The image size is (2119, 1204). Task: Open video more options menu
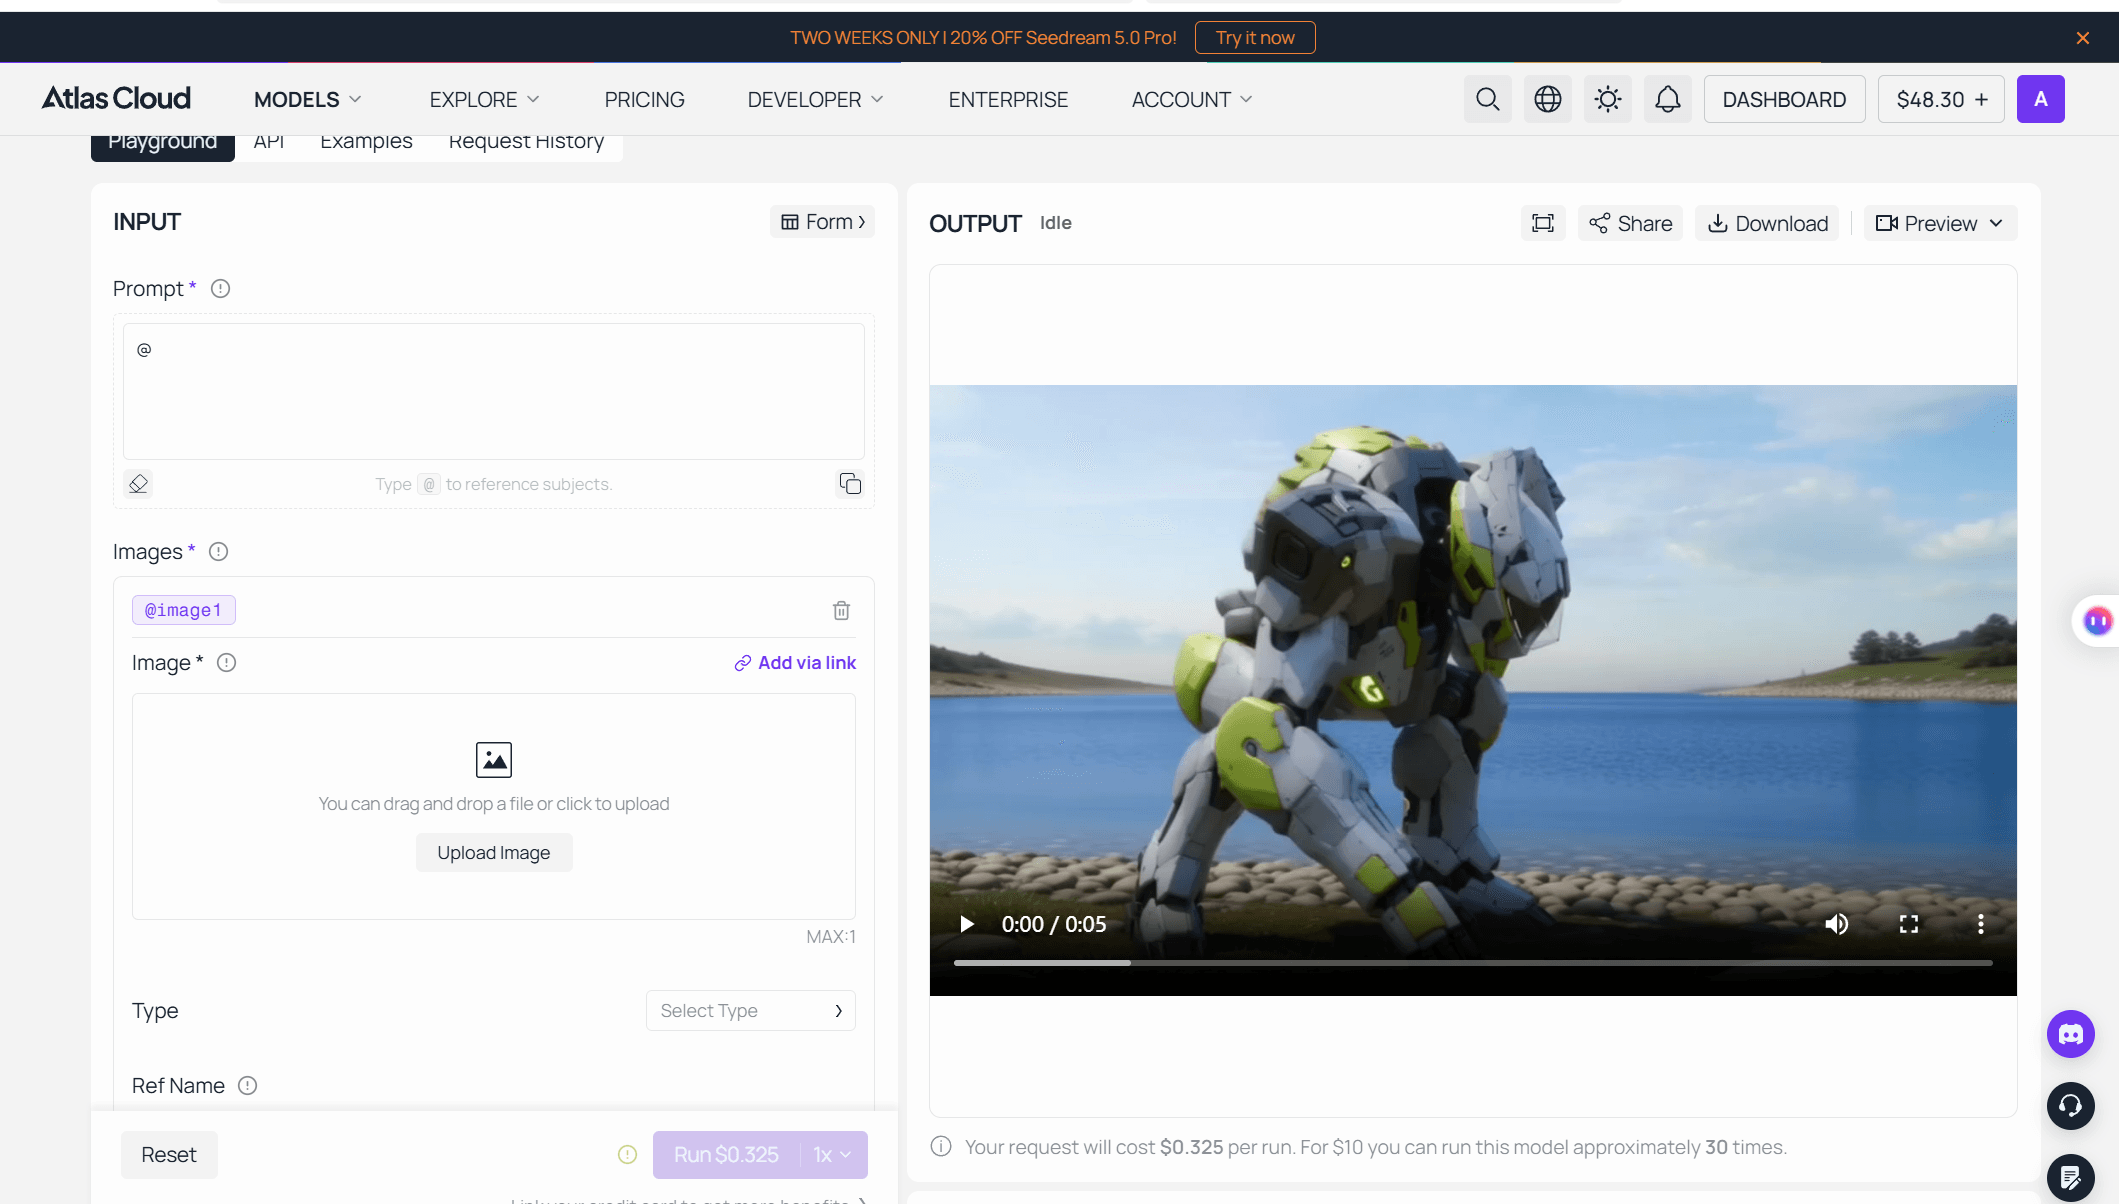[x=1980, y=924]
